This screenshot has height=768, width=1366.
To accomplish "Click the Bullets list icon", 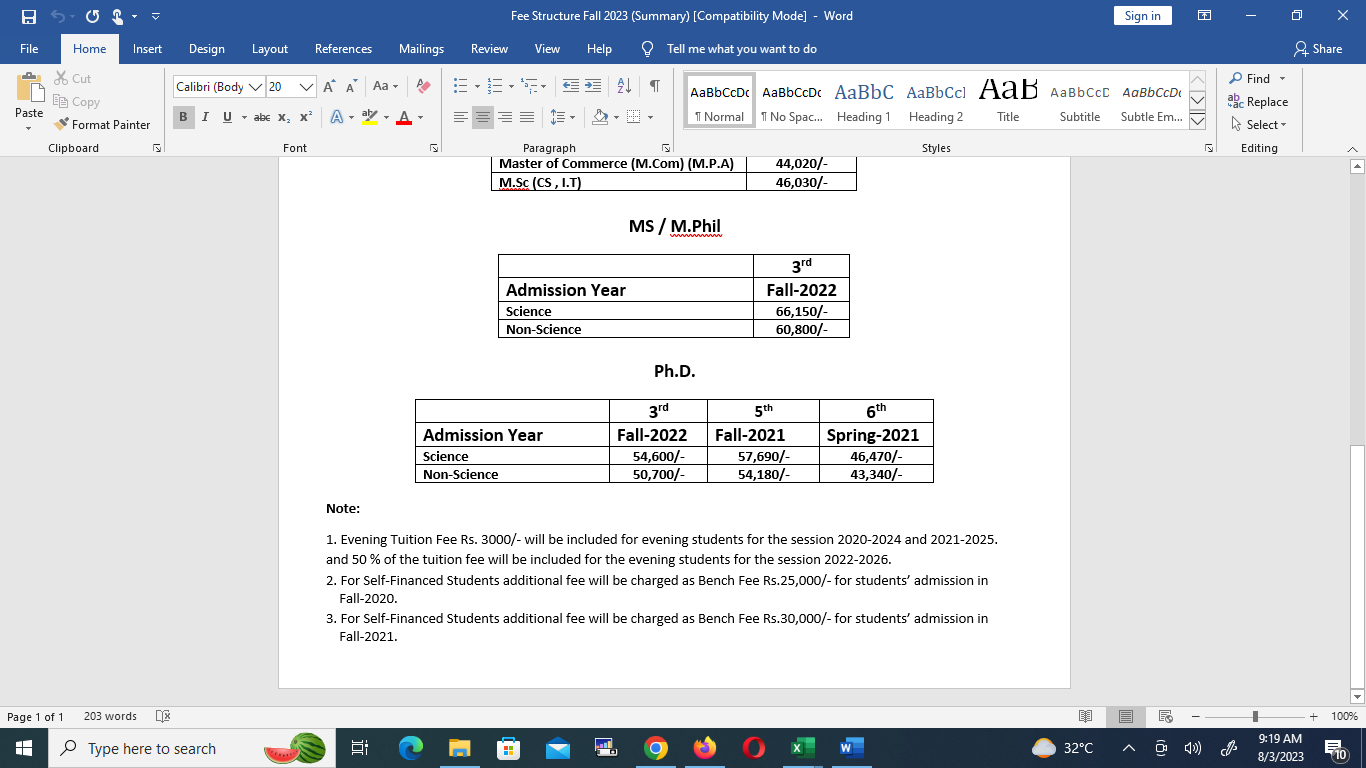I will [x=461, y=87].
